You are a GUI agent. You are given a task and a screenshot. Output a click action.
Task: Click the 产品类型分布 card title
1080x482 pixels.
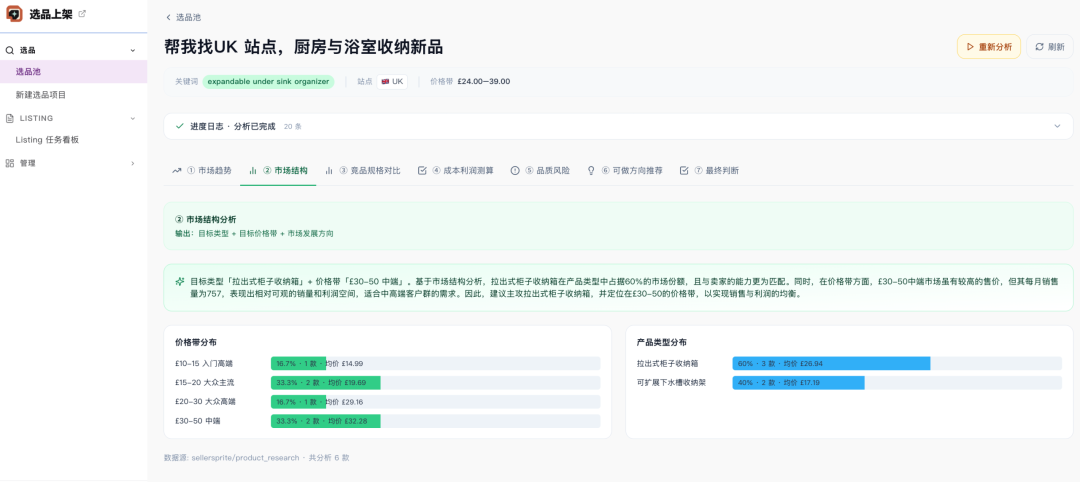tap(662, 342)
